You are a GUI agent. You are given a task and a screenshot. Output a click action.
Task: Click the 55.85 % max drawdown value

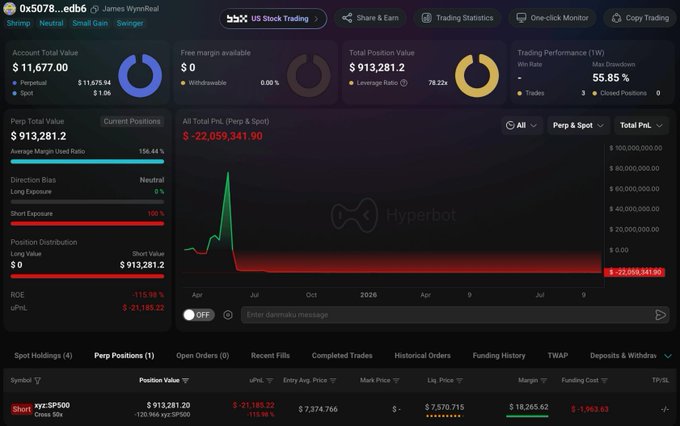[611, 78]
